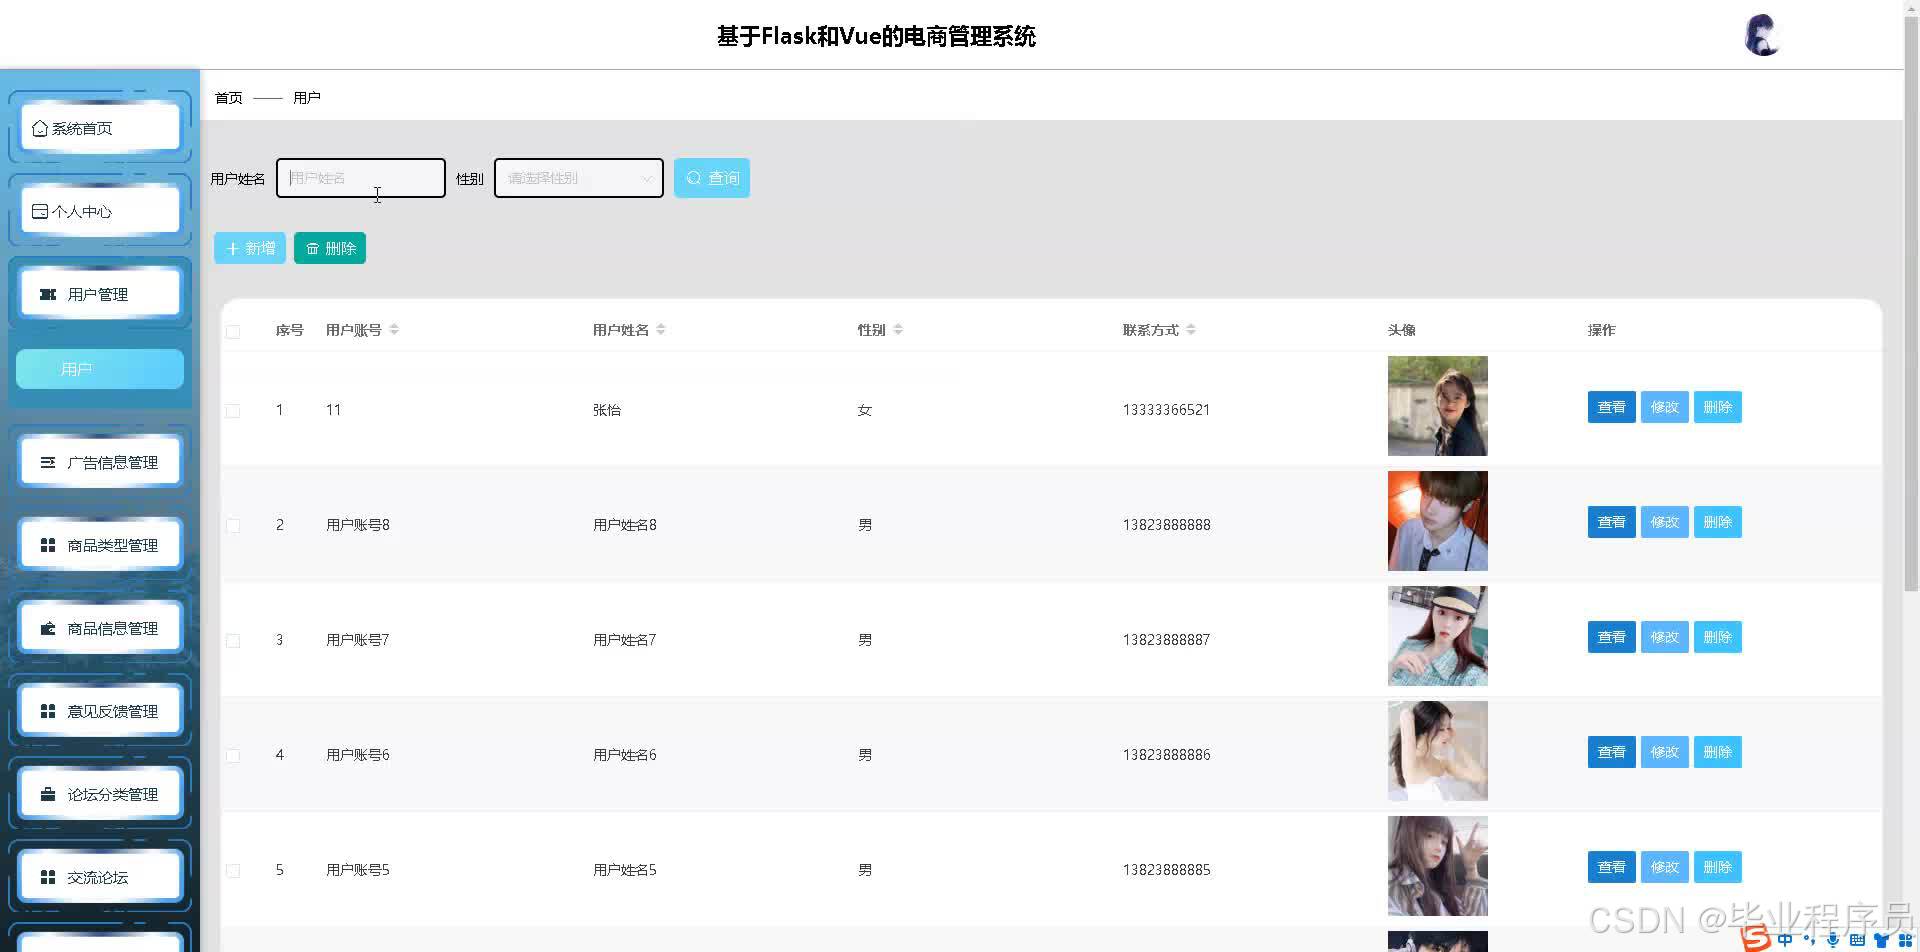Viewport: 1920px width, 952px height.
Task: Click 修改 for 用户账号5 row
Action: pyautogui.click(x=1664, y=867)
